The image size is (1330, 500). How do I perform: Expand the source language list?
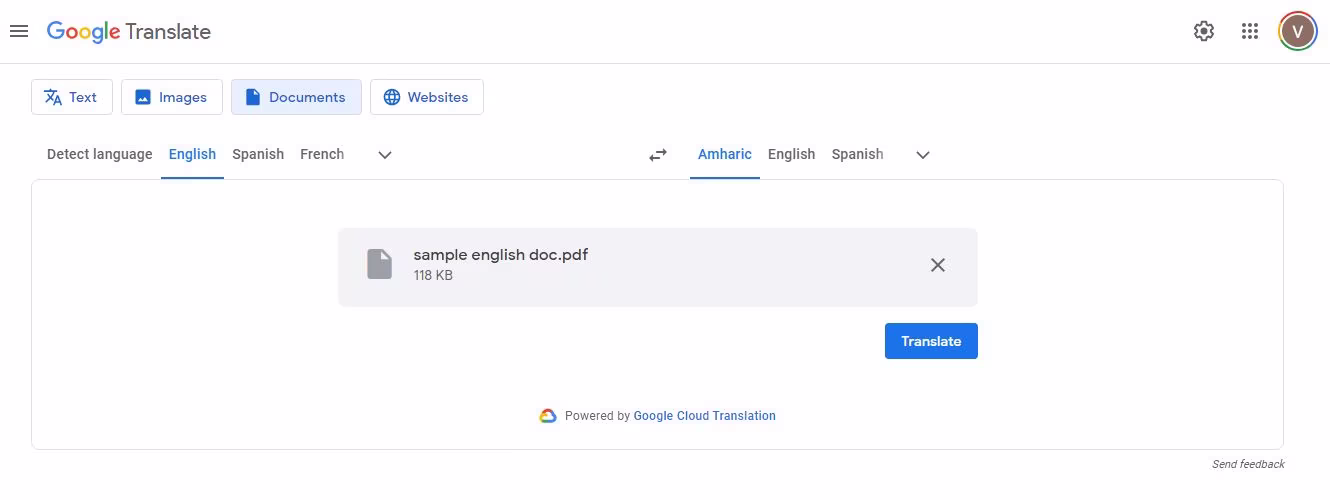385,155
